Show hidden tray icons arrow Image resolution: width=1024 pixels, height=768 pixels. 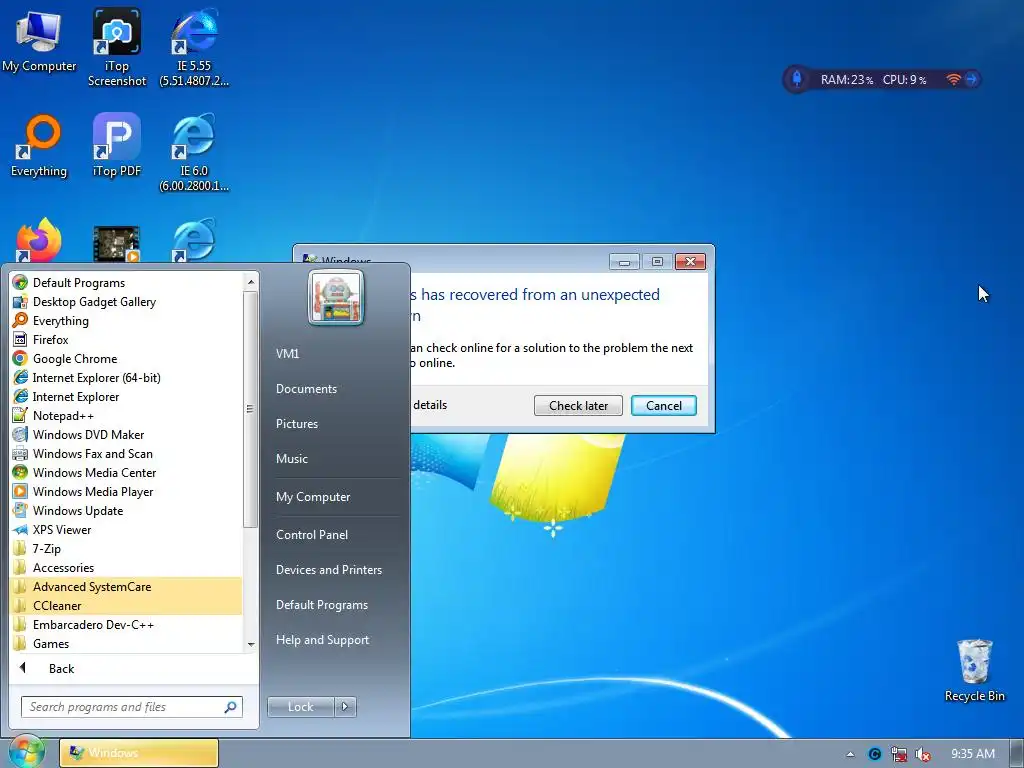point(850,754)
